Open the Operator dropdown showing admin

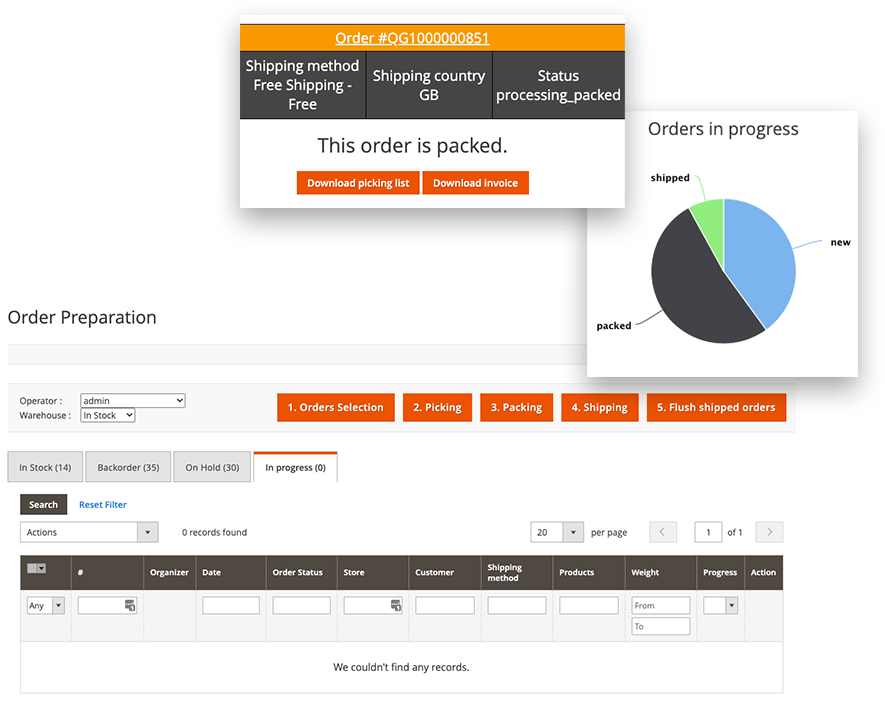[x=132, y=399]
